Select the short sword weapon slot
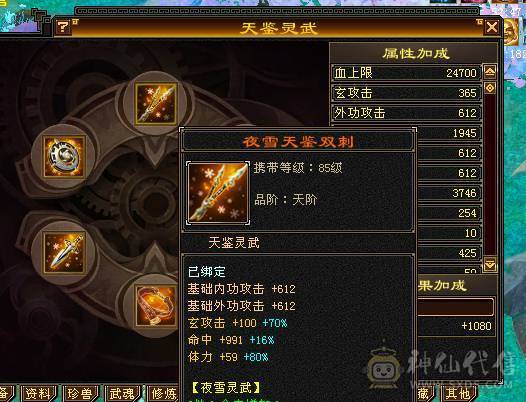The height and width of the screenshot is (402, 526). click(64, 253)
